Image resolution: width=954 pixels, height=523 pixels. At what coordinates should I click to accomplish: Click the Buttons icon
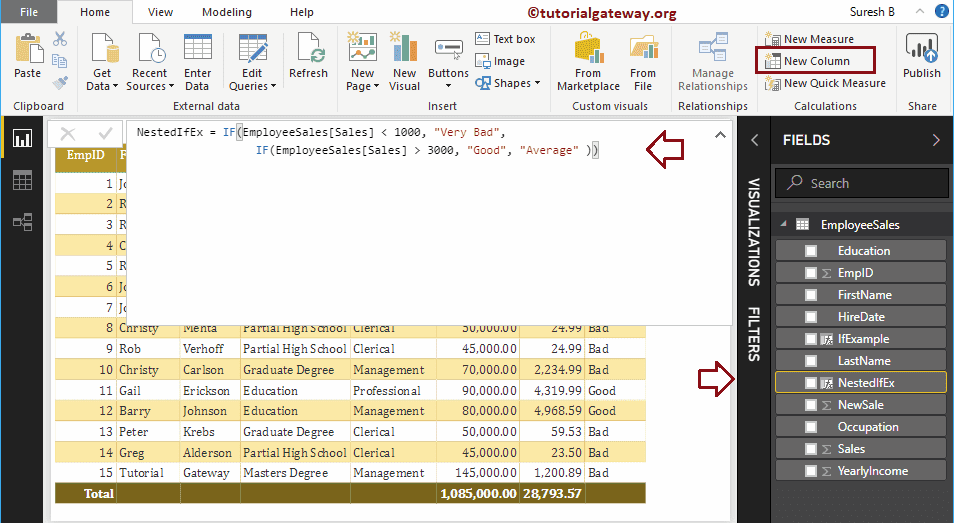click(448, 50)
